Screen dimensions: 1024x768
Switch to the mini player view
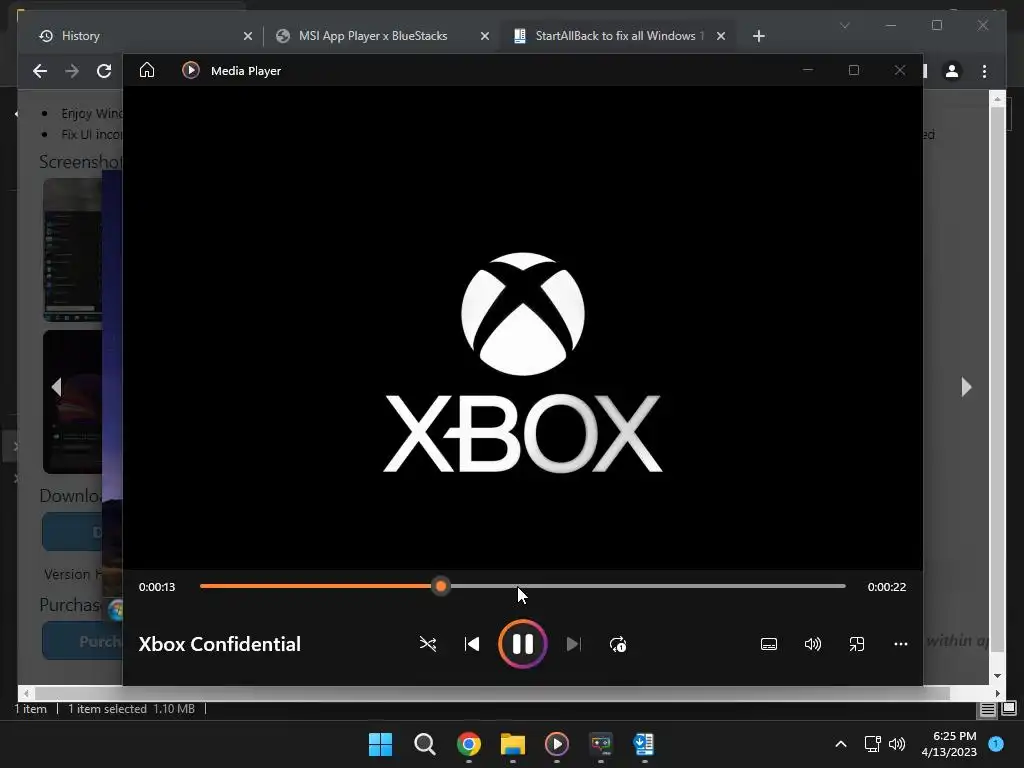pyautogui.click(x=857, y=644)
